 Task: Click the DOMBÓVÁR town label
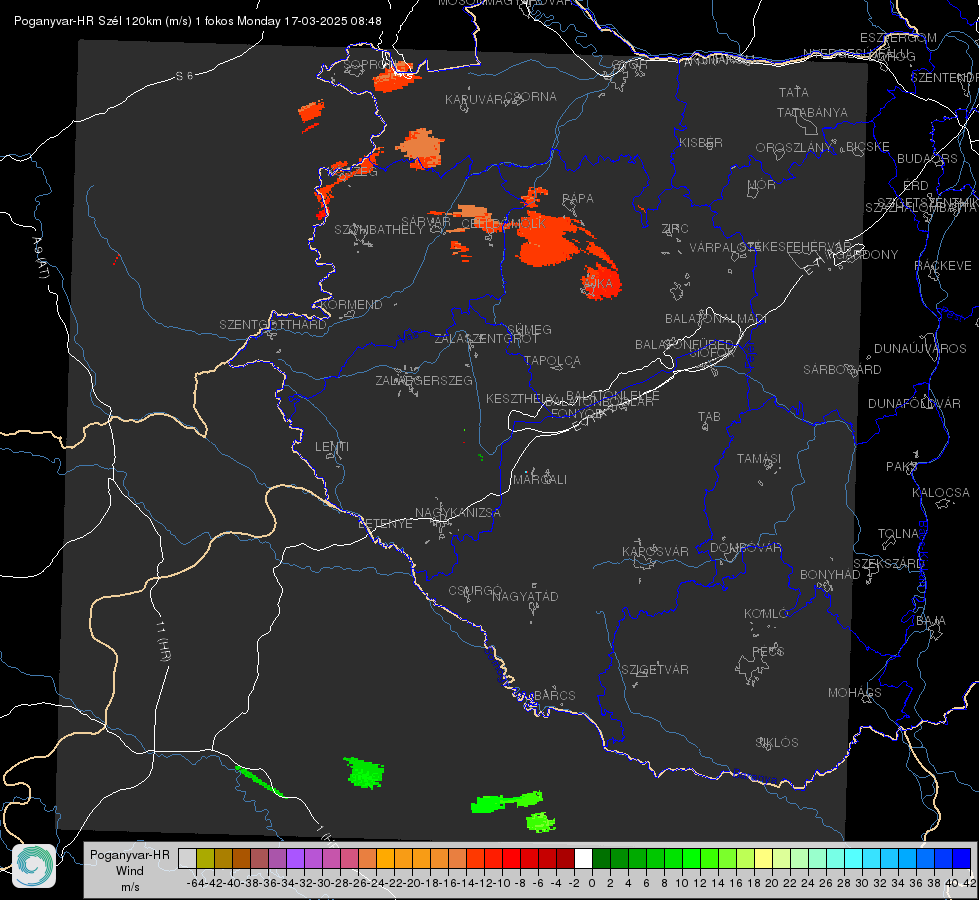[745, 548]
